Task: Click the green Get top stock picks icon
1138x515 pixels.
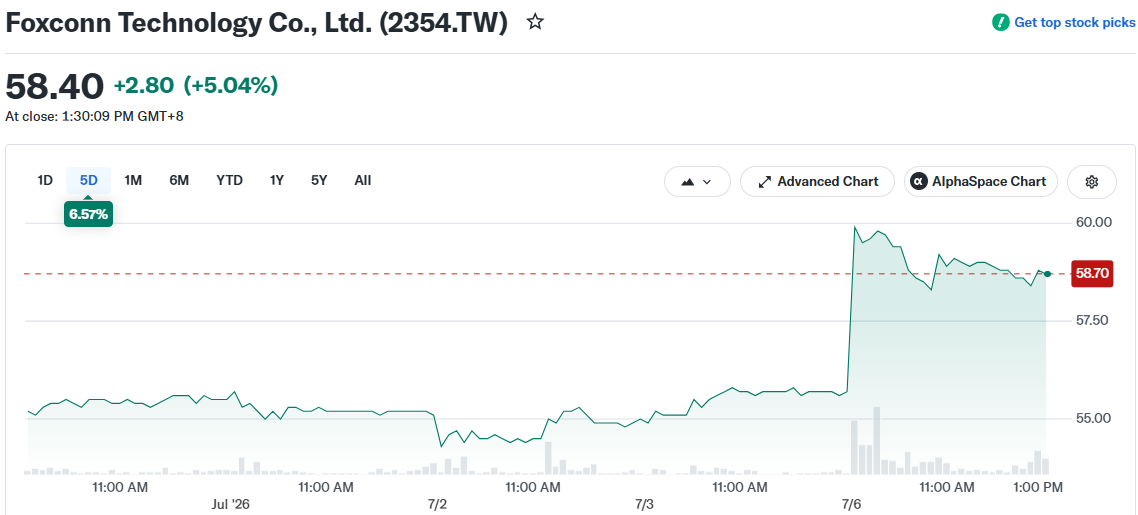Action: [x=1001, y=22]
